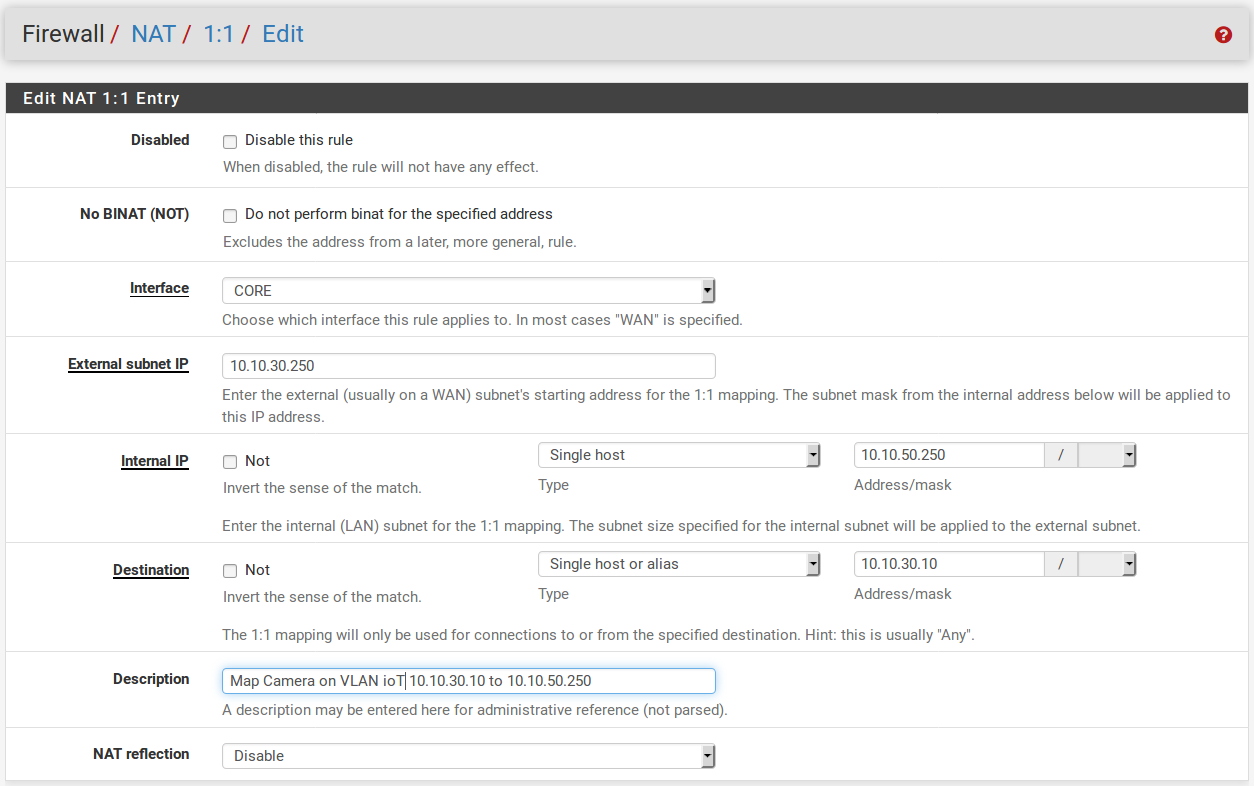Open the 1:1 breadcrumb link
The image size is (1254, 786).
tap(218, 34)
